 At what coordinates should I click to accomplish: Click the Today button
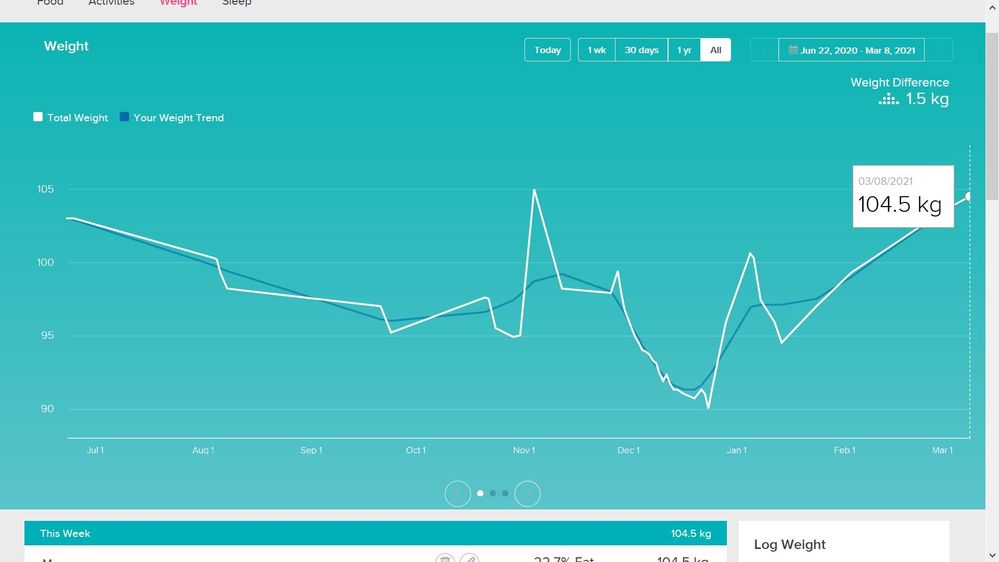[547, 50]
